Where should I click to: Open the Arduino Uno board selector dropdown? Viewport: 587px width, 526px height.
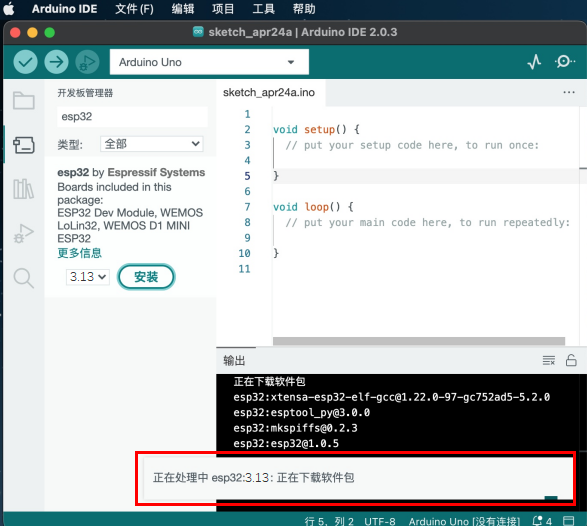click(209, 62)
